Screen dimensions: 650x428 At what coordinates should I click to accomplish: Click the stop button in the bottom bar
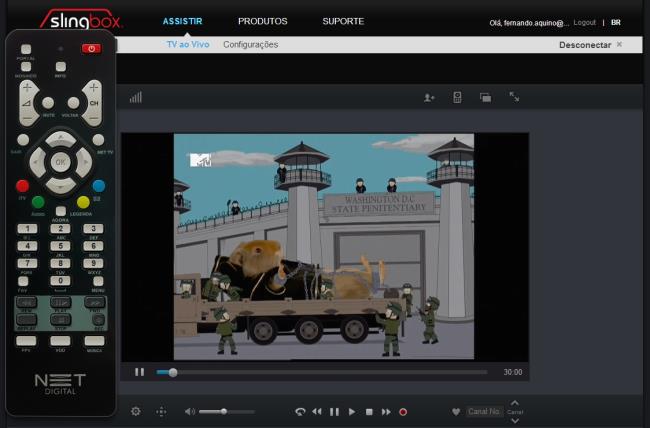tap(369, 412)
